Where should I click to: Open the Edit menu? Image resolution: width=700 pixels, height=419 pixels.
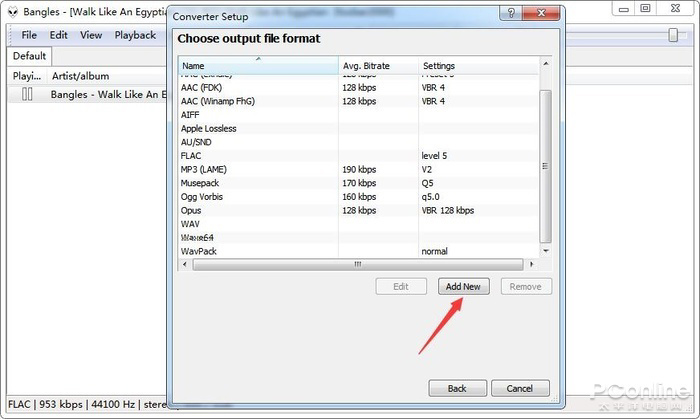58,35
